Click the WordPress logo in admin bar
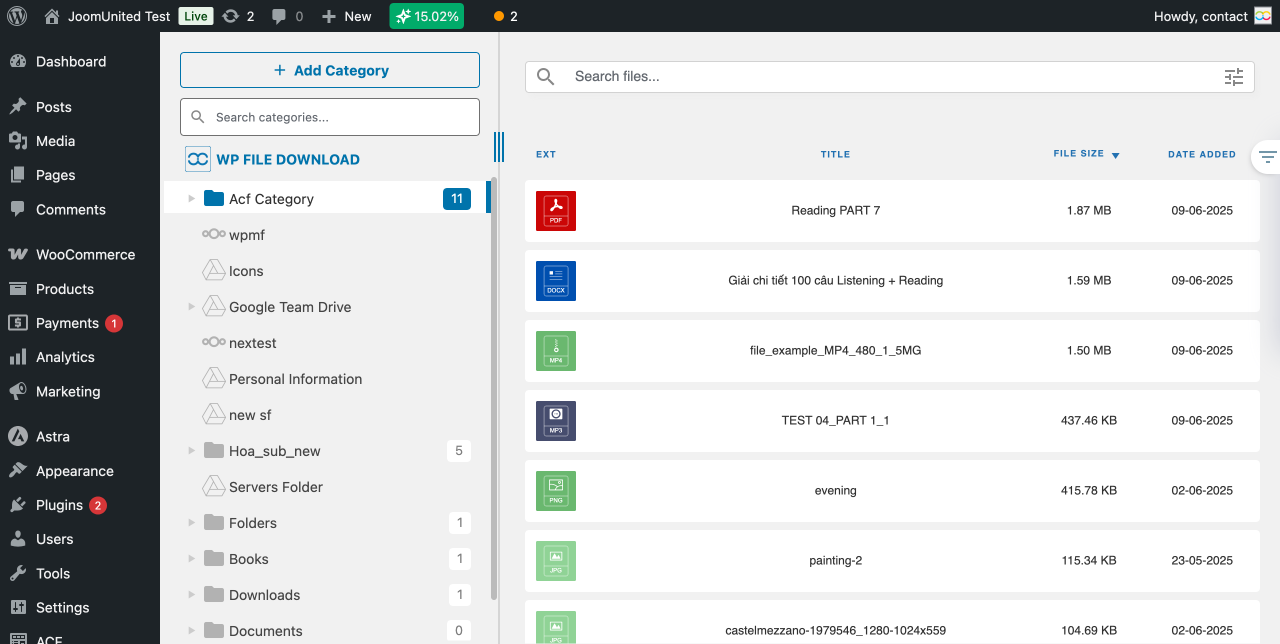1280x644 pixels. click(x=17, y=16)
